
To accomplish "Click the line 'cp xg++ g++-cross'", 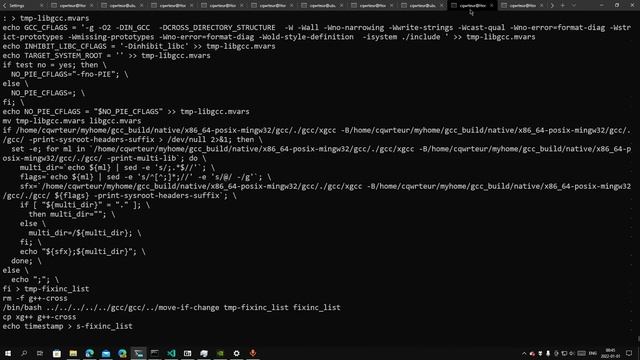I will click(x=39, y=317).
